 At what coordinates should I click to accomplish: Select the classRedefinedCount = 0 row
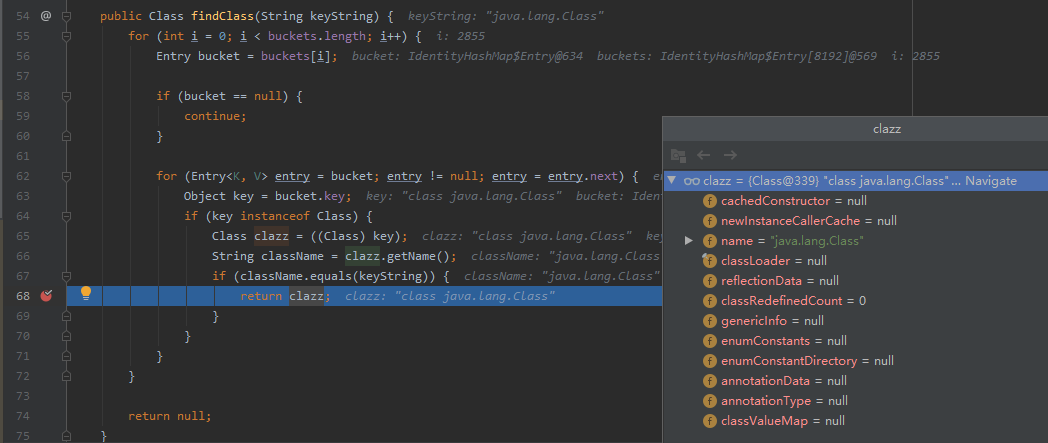tap(855, 301)
